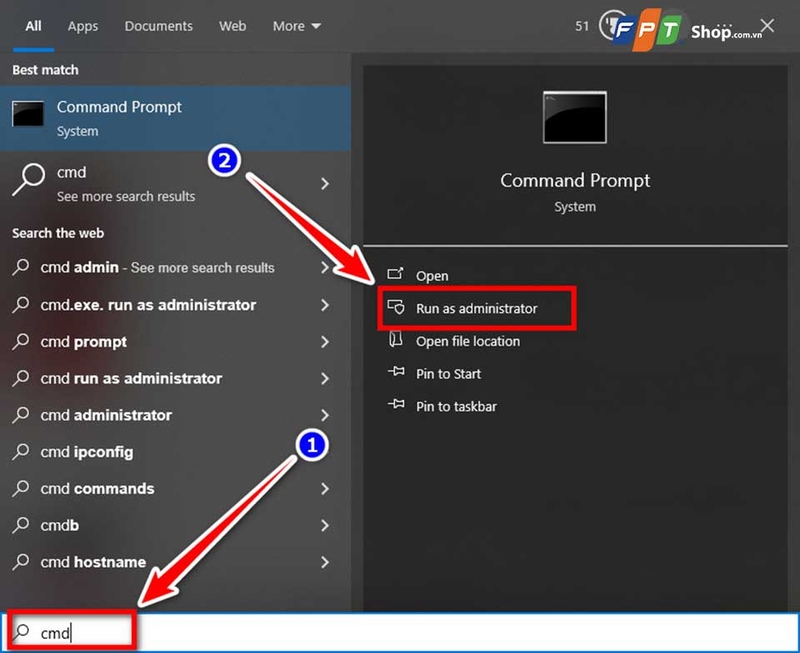
Task: Open the Documents search tab
Action: [159, 26]
